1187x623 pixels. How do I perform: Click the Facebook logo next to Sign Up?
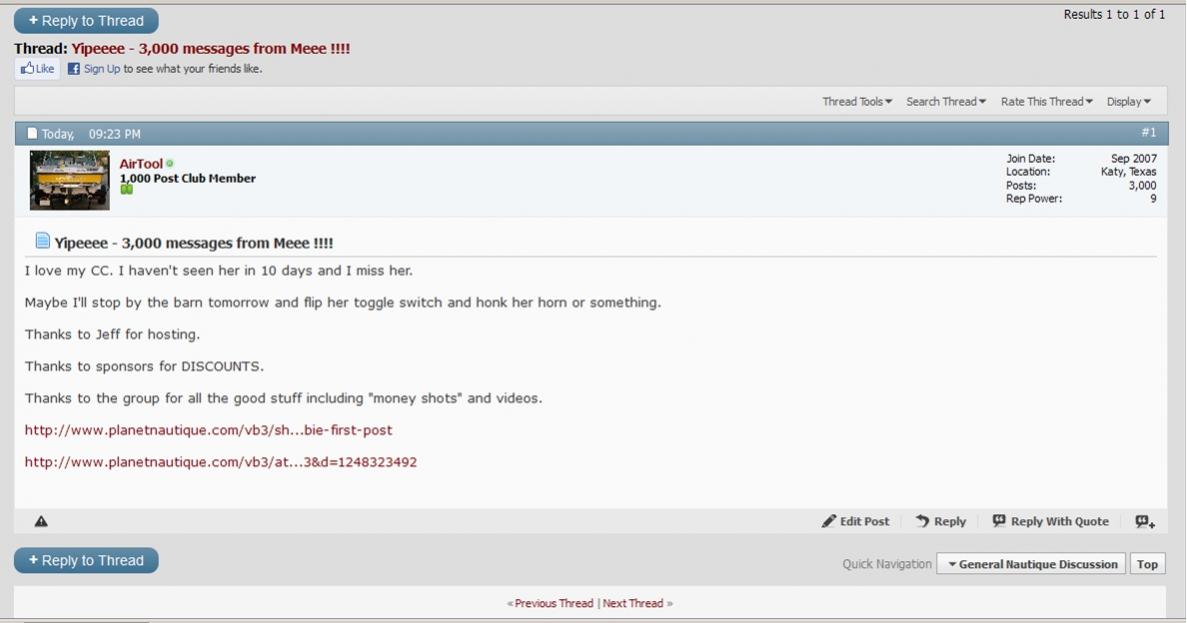(x=73, y=69)
